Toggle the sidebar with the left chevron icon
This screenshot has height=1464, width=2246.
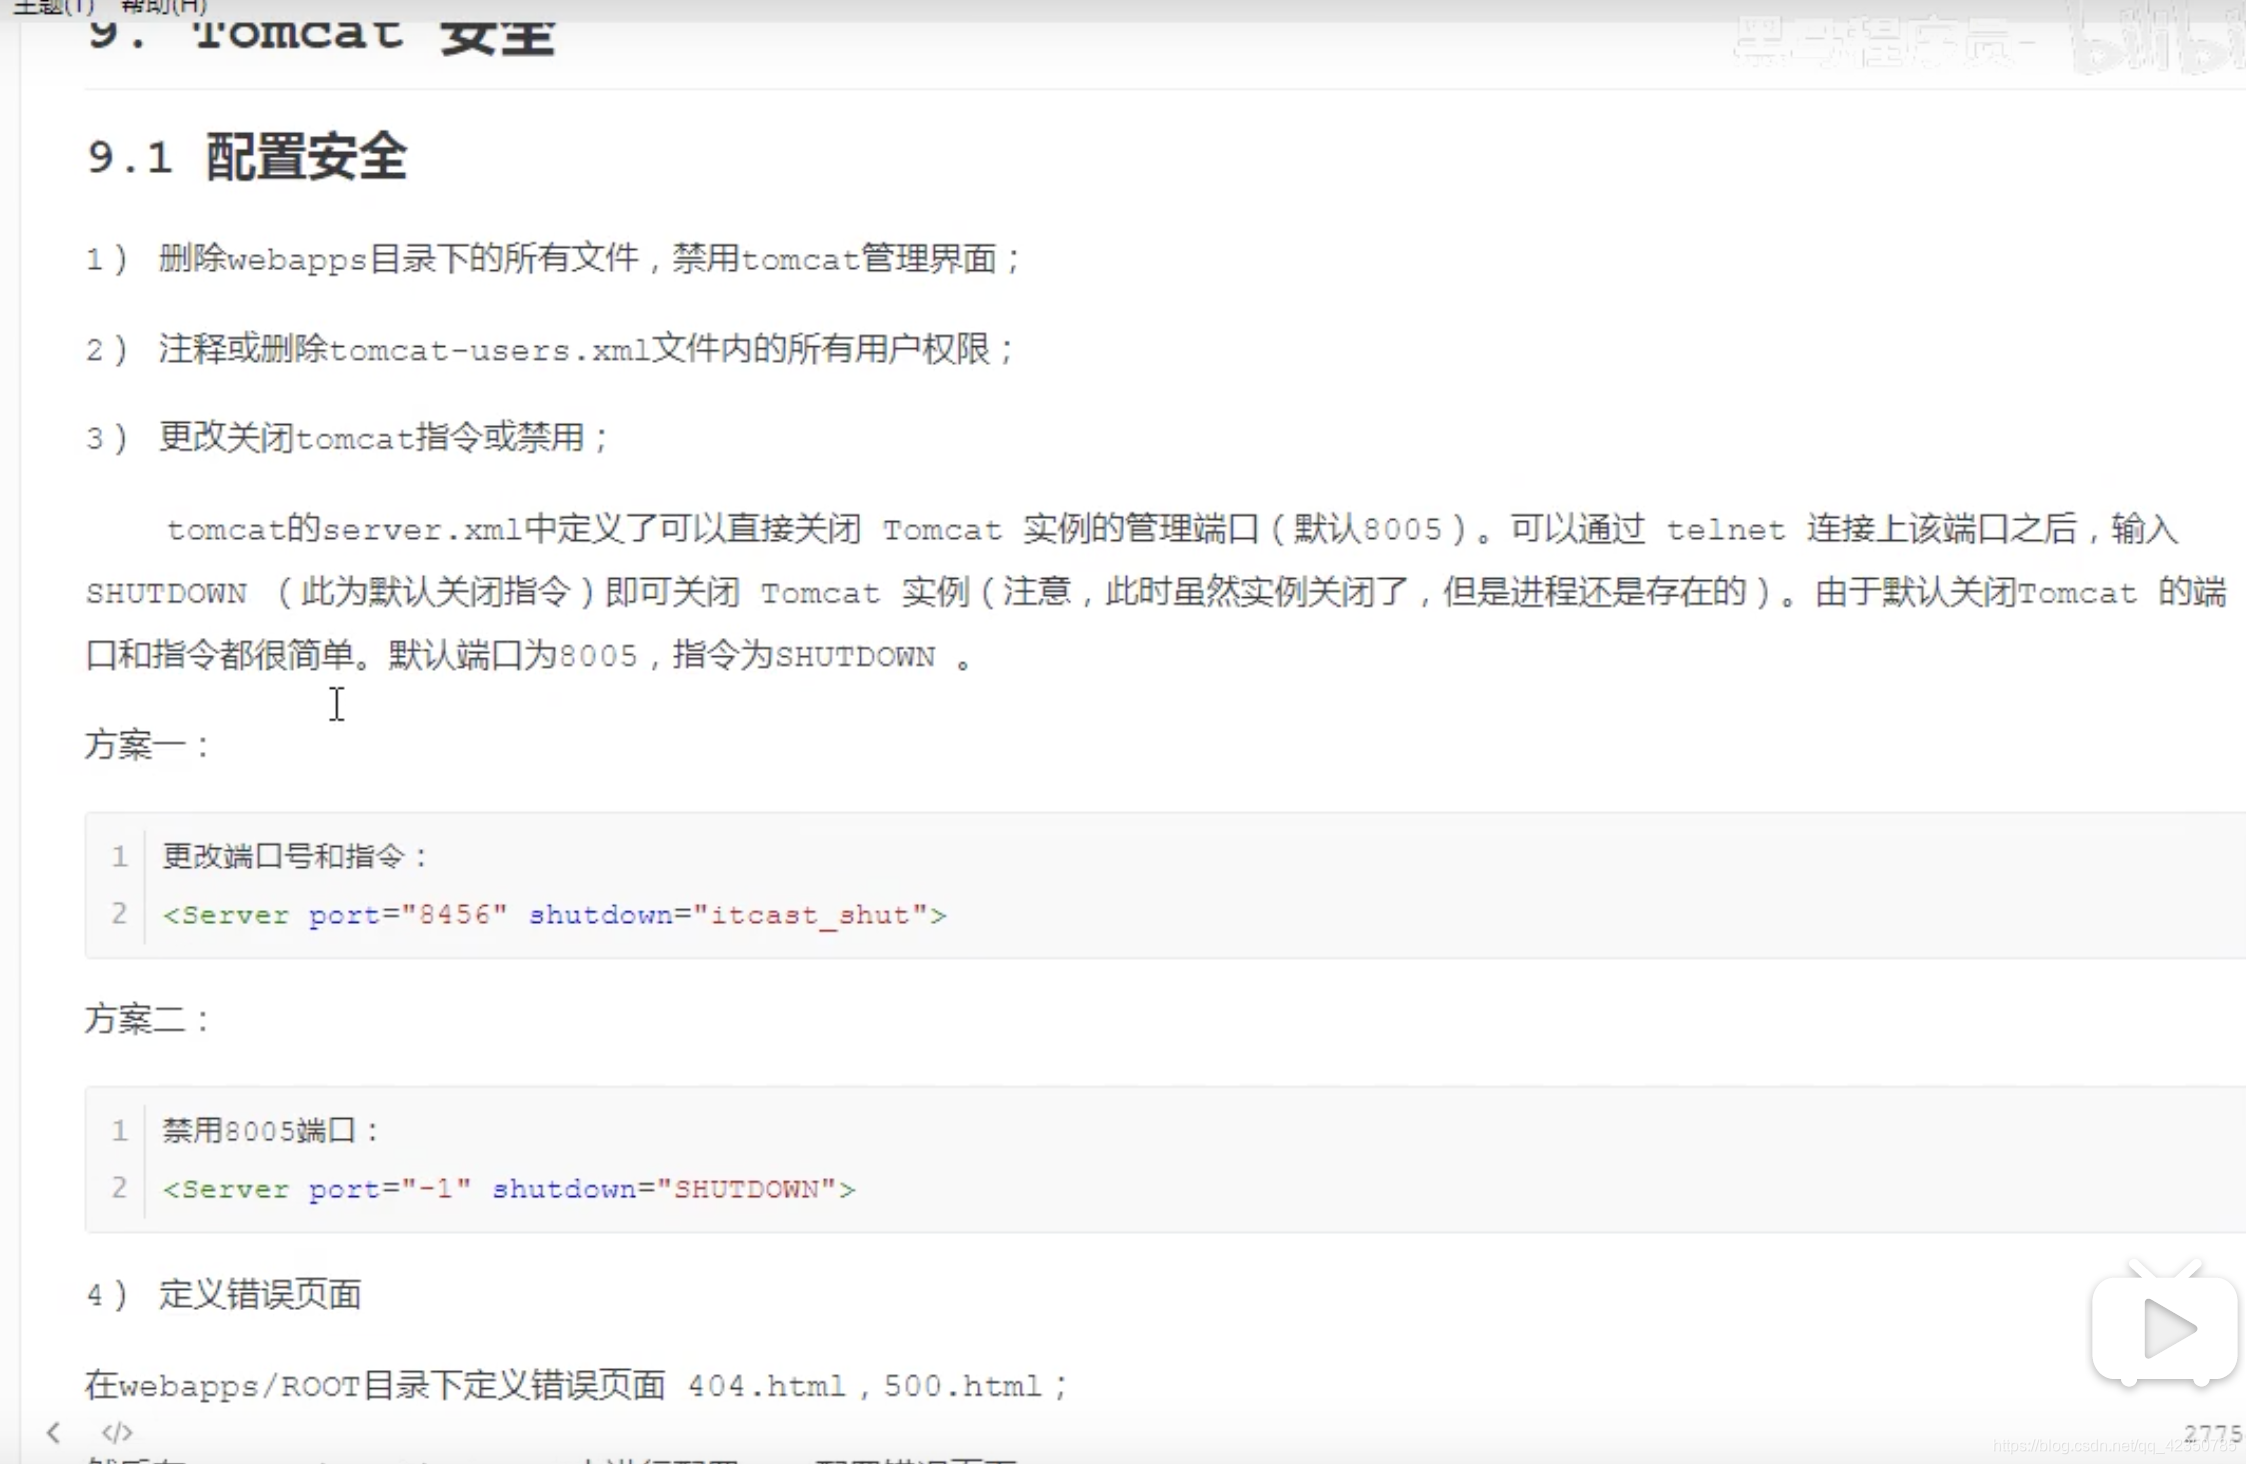[x=54, y=1432]
